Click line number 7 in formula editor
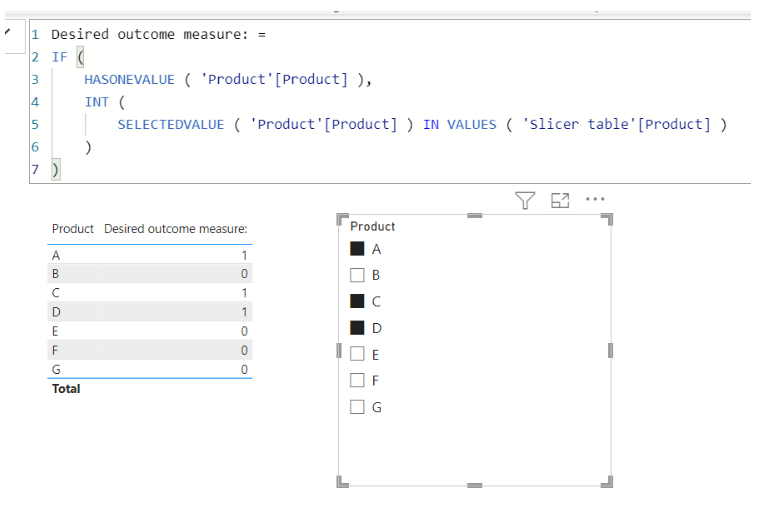Screen dimensions: 759x532 tap(35, 169)
